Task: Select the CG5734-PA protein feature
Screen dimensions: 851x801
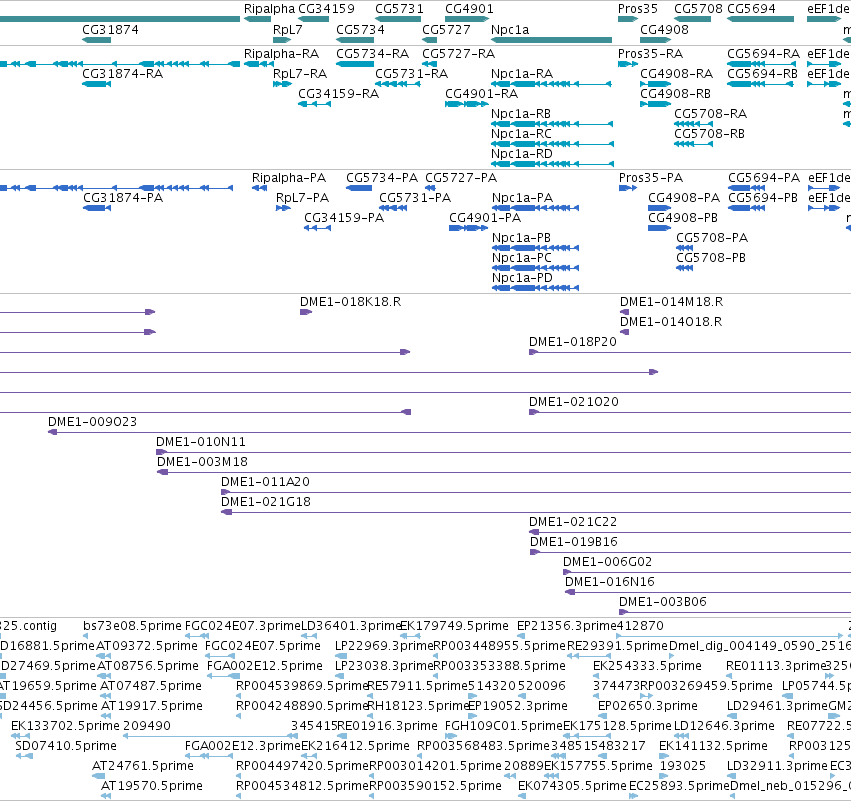Action: point(359,188)
